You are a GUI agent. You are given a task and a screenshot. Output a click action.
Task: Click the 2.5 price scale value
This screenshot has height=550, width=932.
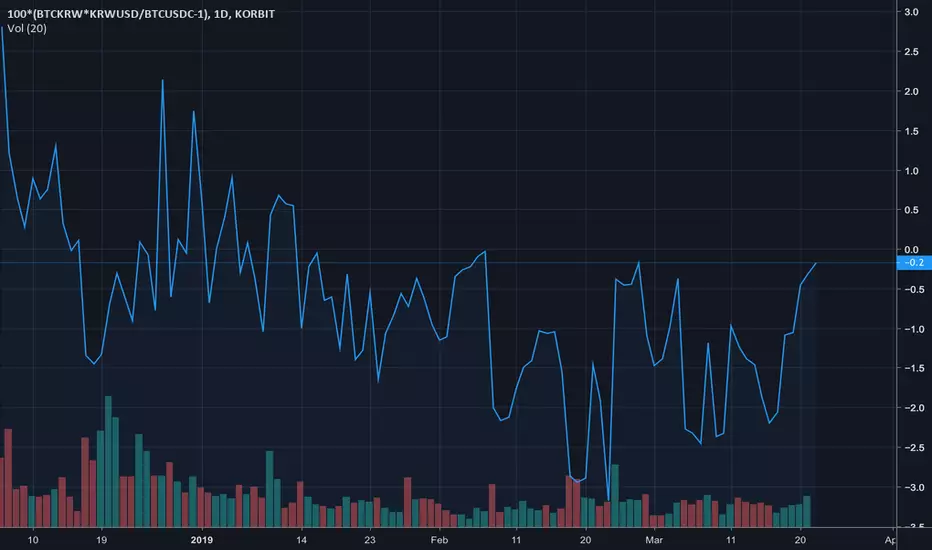(x=911, y=52)
